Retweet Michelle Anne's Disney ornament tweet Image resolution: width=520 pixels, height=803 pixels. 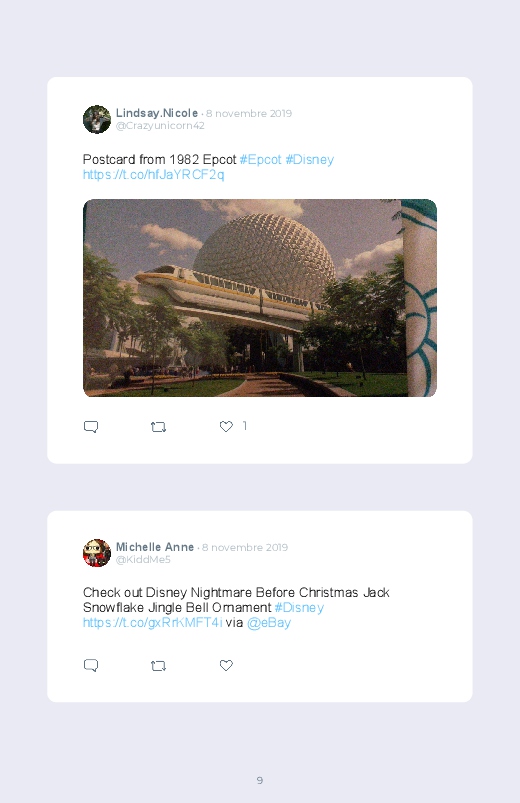(158, 665)
